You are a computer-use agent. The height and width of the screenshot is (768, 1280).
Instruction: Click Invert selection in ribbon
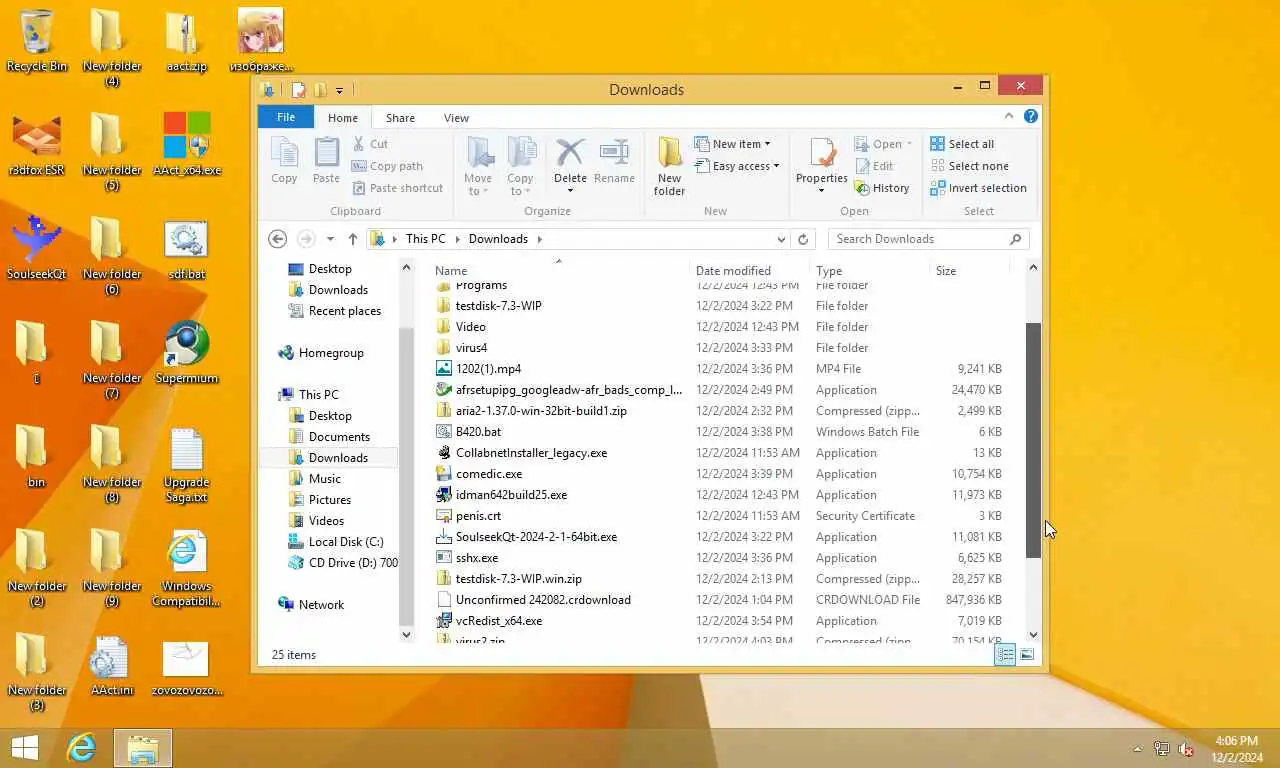point(978,188)
